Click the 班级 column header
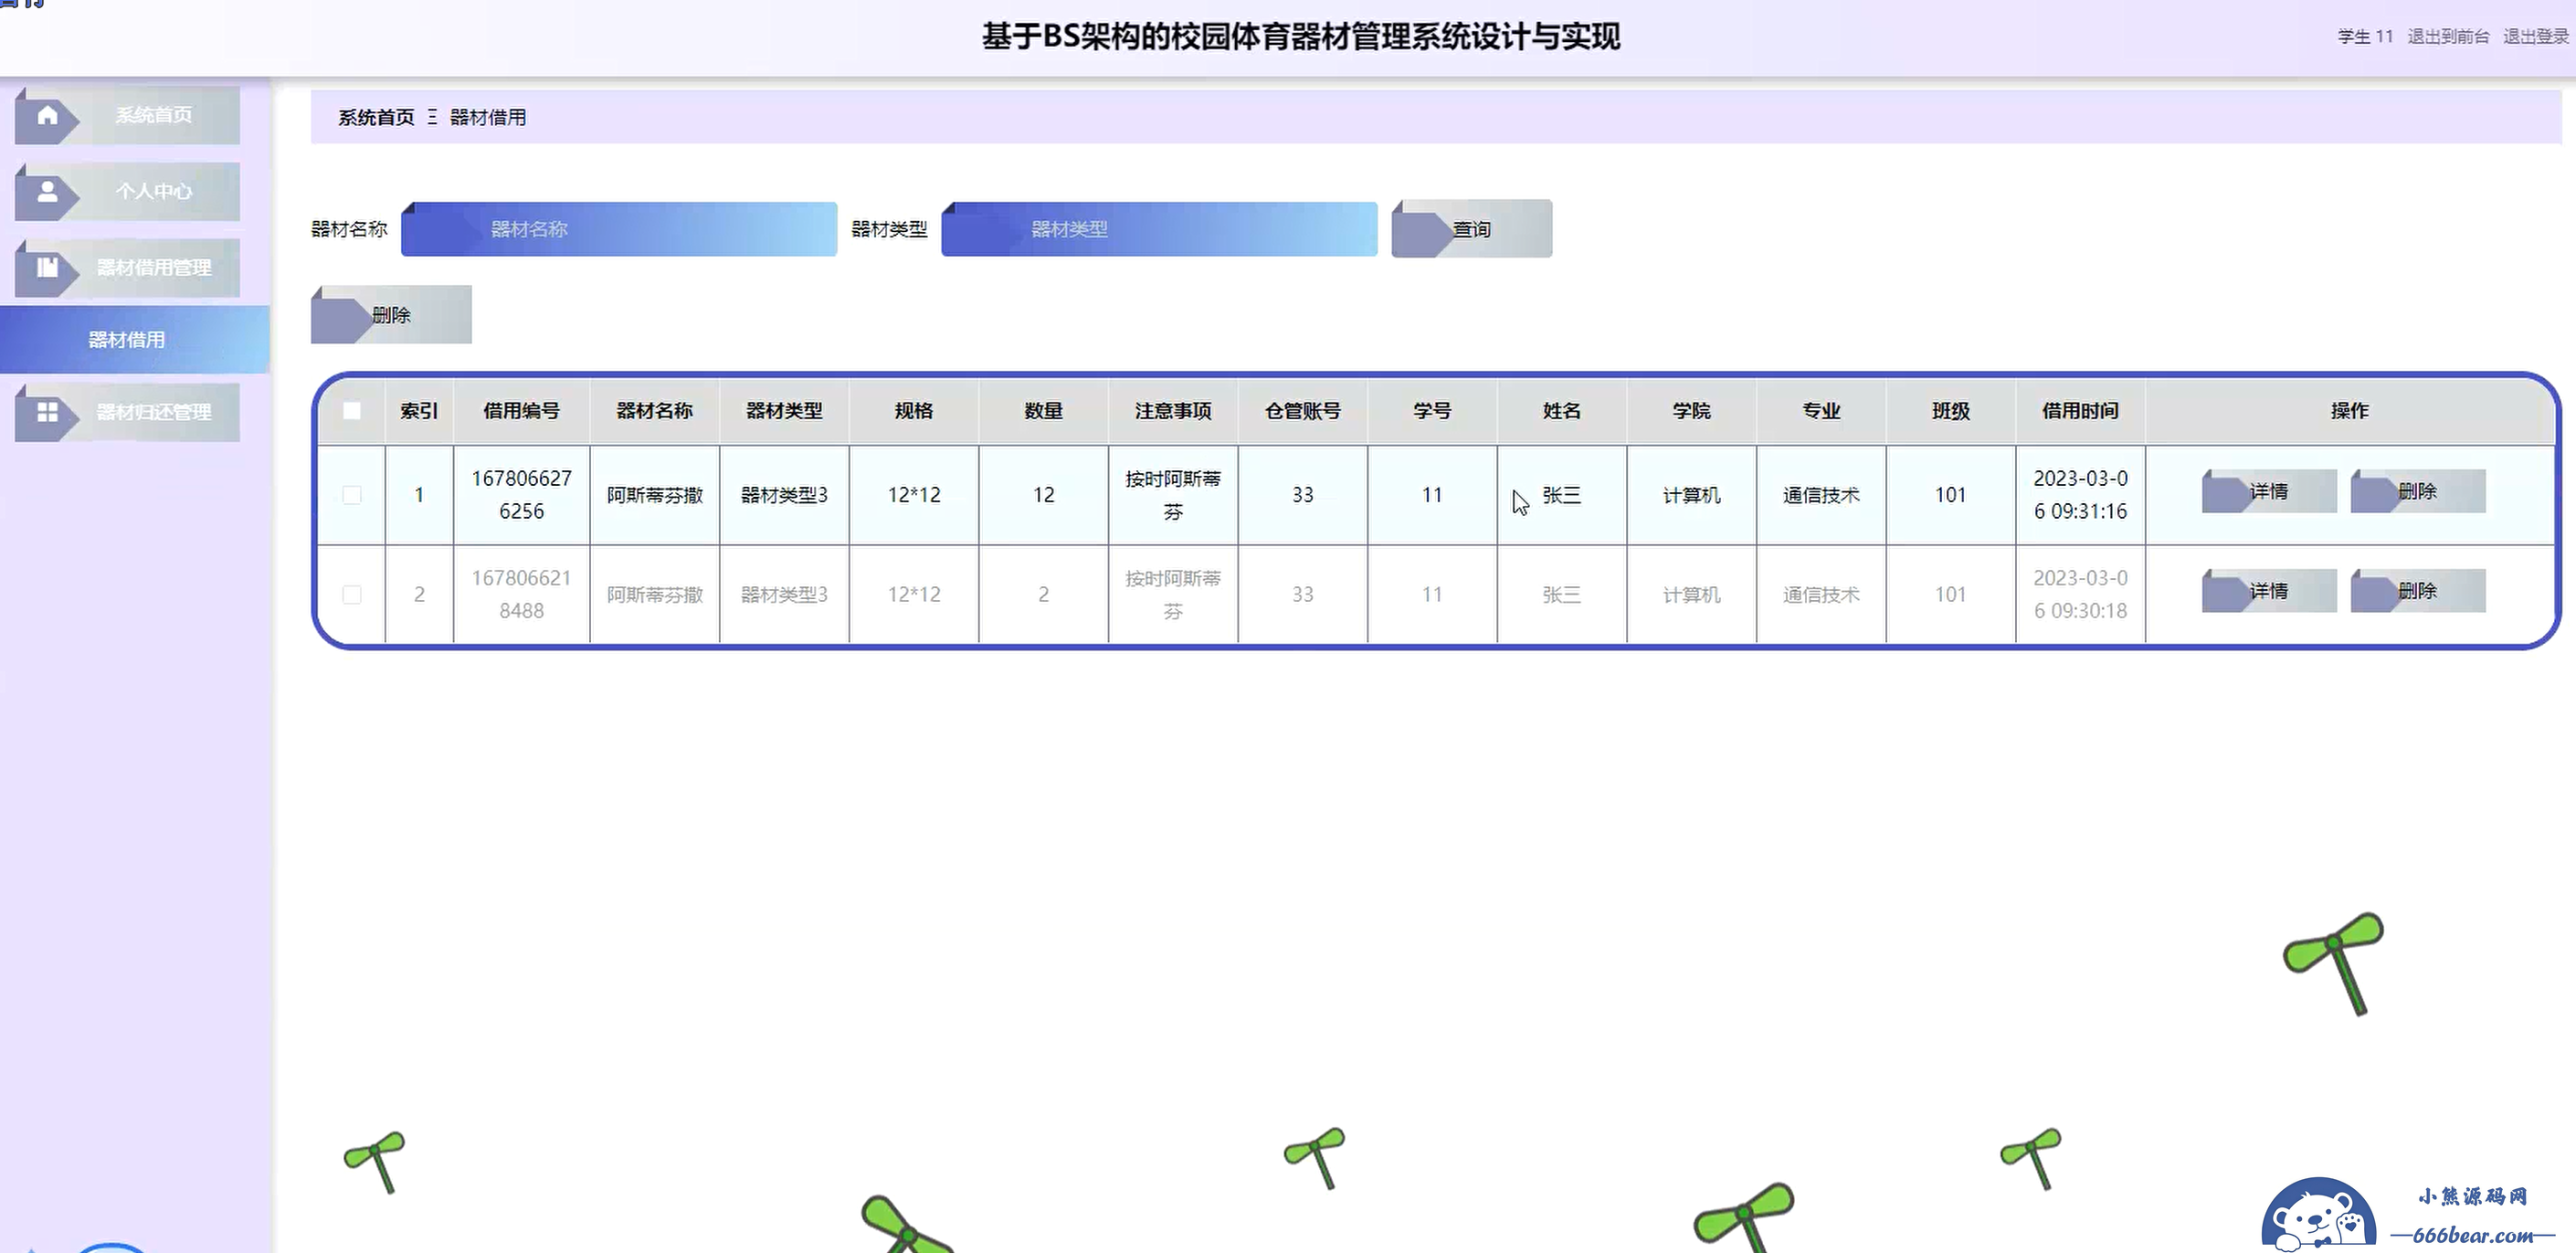 click(x=1951, y=411)
